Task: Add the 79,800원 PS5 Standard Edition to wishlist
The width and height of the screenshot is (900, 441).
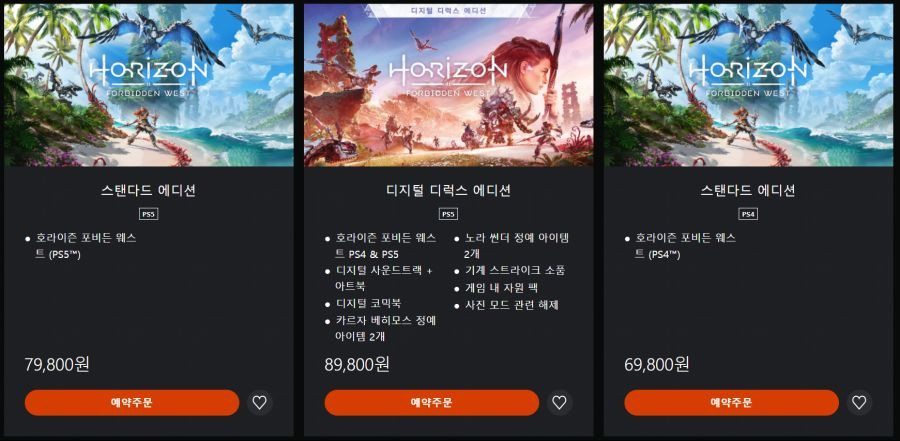Action: (x=259, y=403)
